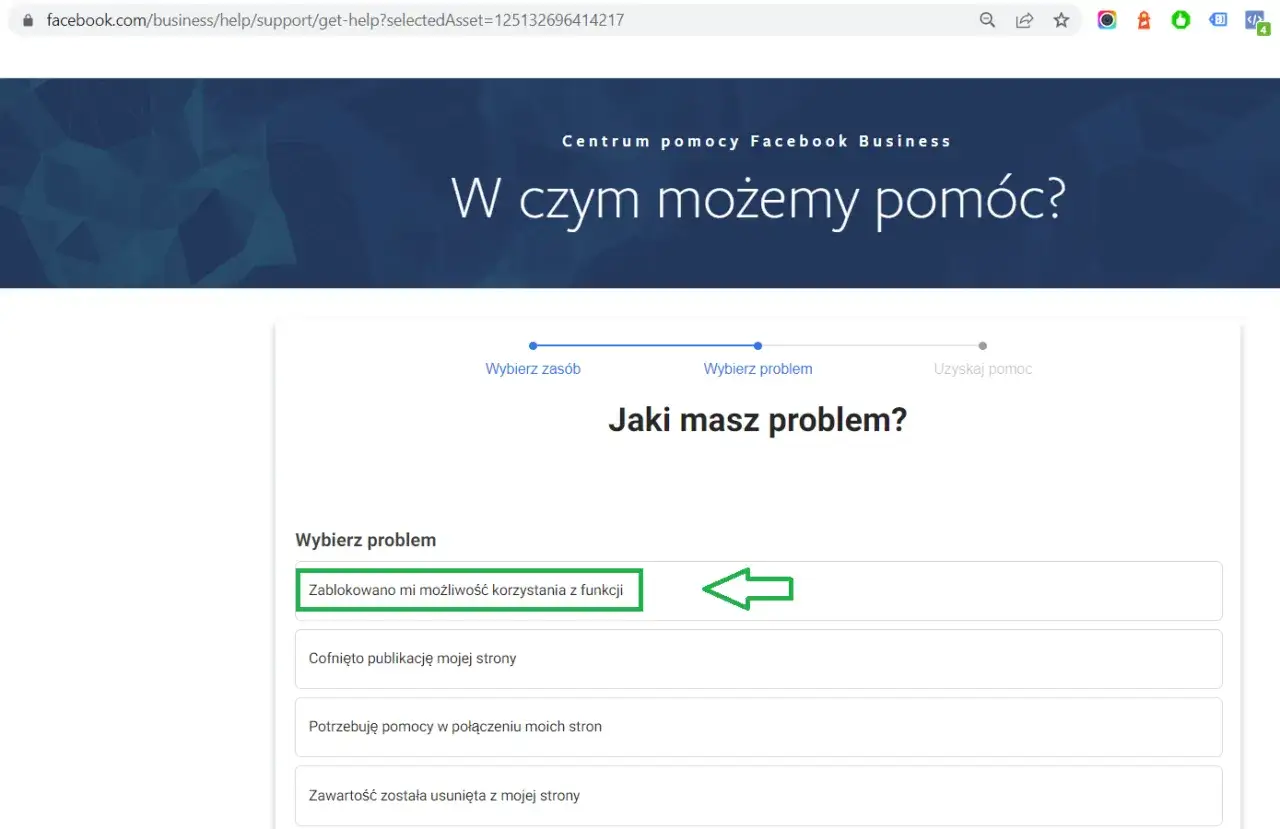
Task: Click the URL text in the address bar
Action: click(335, 20)
